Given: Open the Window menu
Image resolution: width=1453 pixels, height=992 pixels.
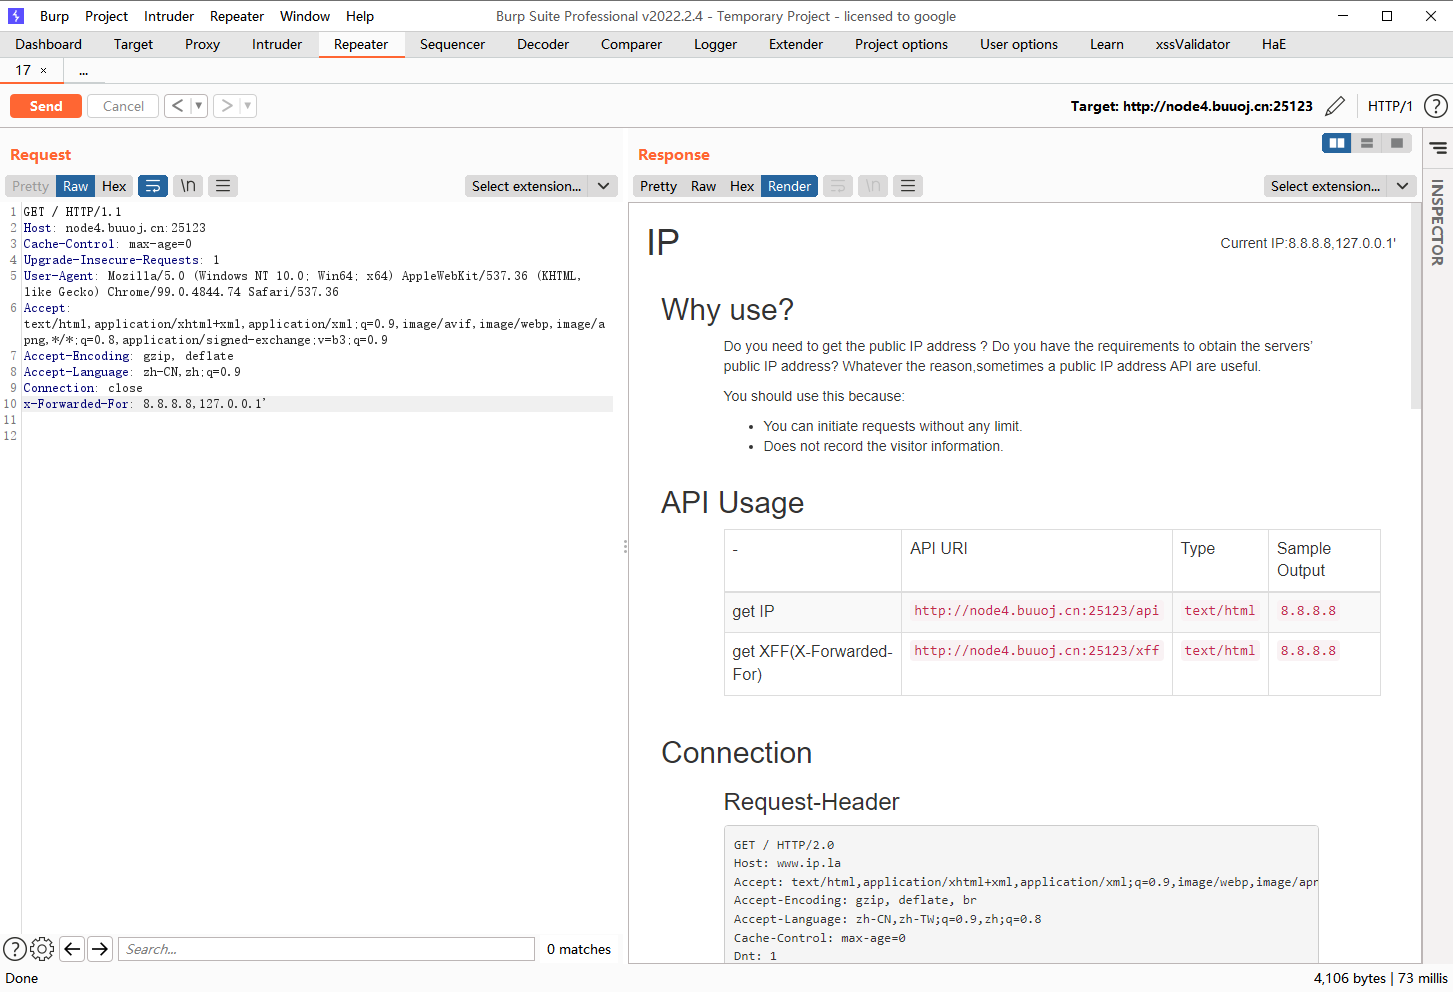Looking at the screenshot, I should (x=305, y=16).
